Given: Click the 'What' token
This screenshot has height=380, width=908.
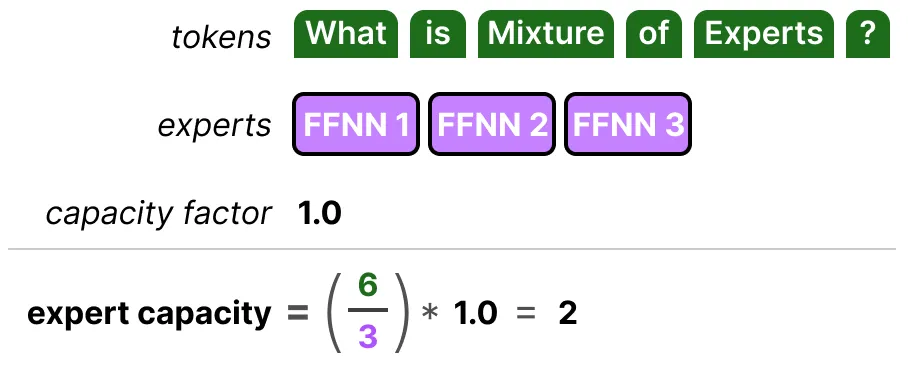Looking at the screenshot, I should [x=346, y=34].
